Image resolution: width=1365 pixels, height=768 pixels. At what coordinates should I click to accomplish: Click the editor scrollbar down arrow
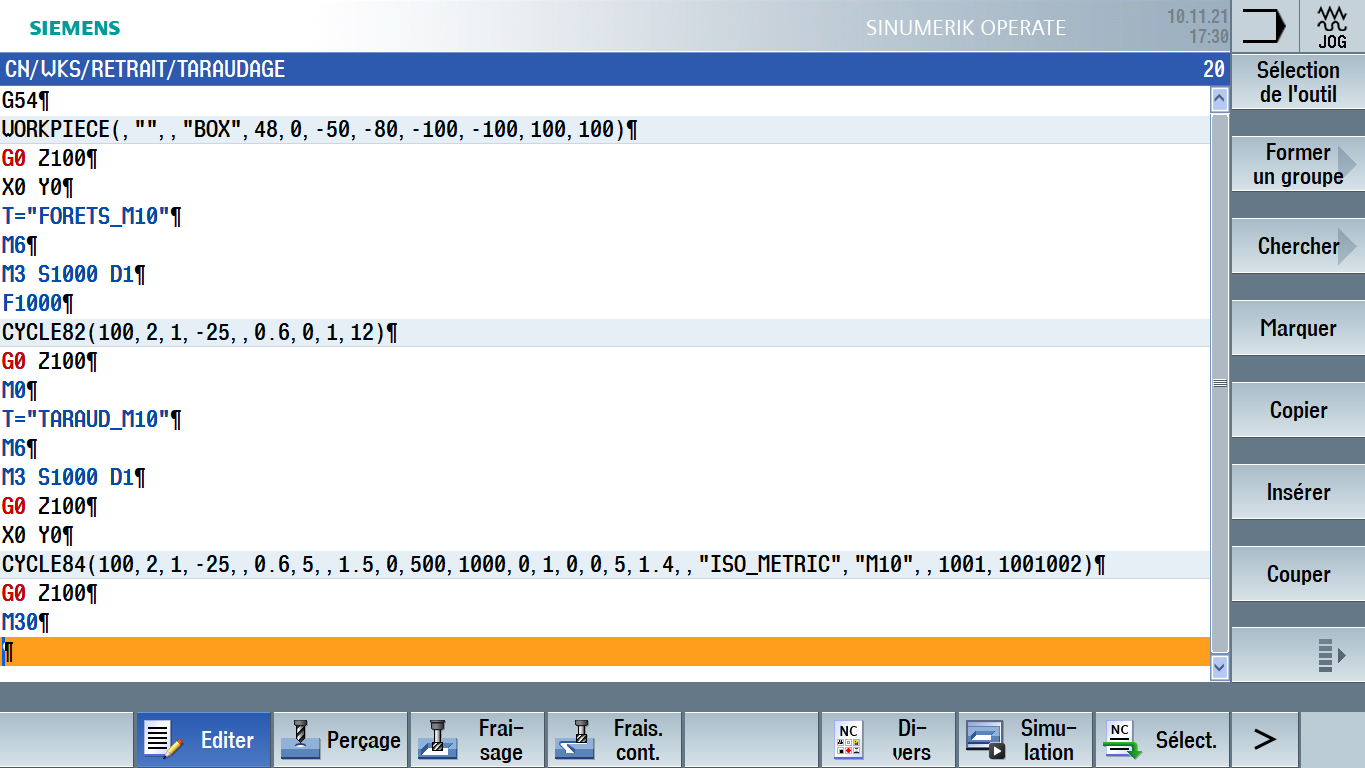[x=1219, y=666]
